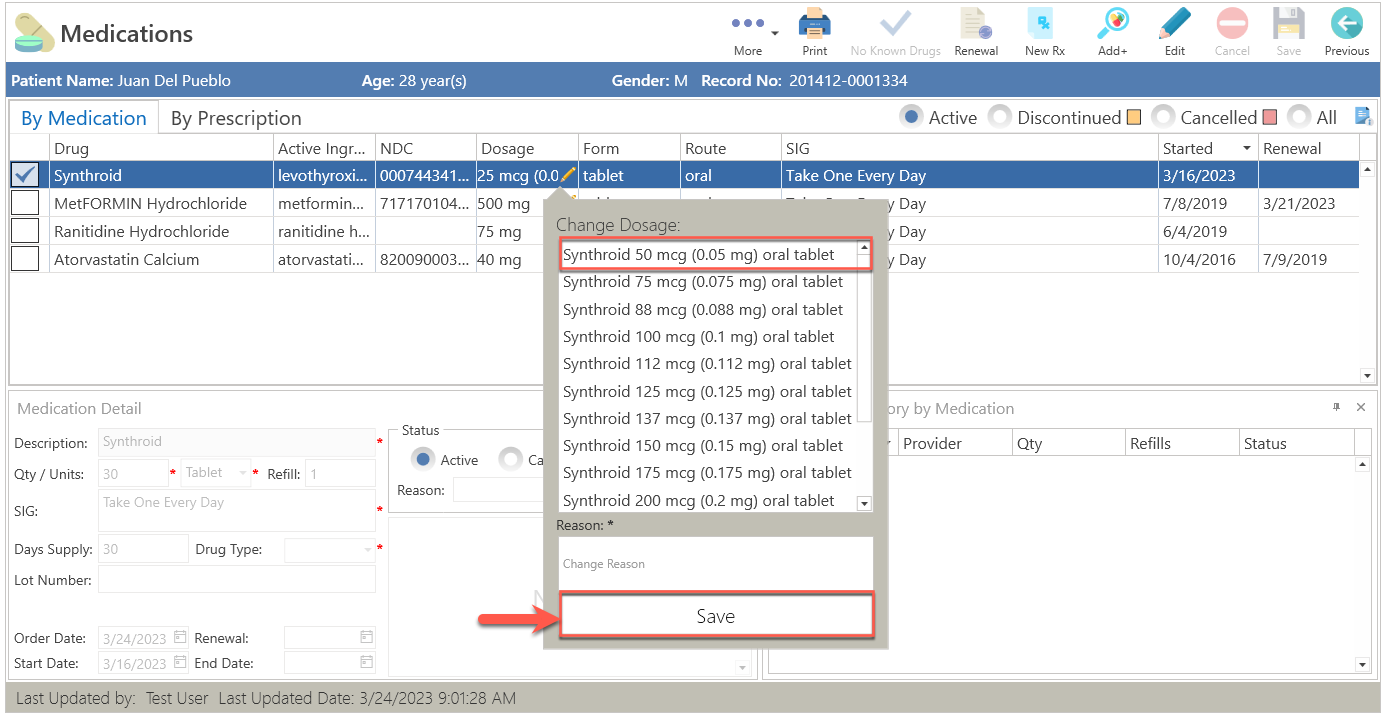
Task: Click the Save floppy disk toolbar icon
Action: [x=1288, y=24]
